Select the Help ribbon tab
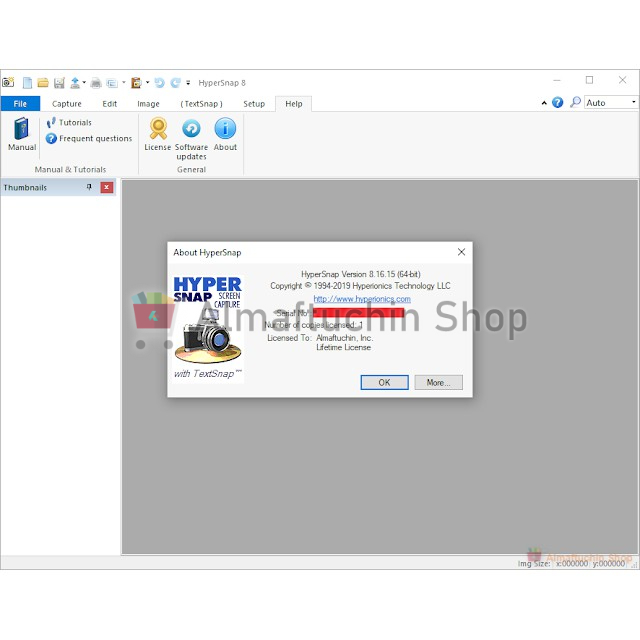This screenshot has height=640, width=640. point(293,104)
